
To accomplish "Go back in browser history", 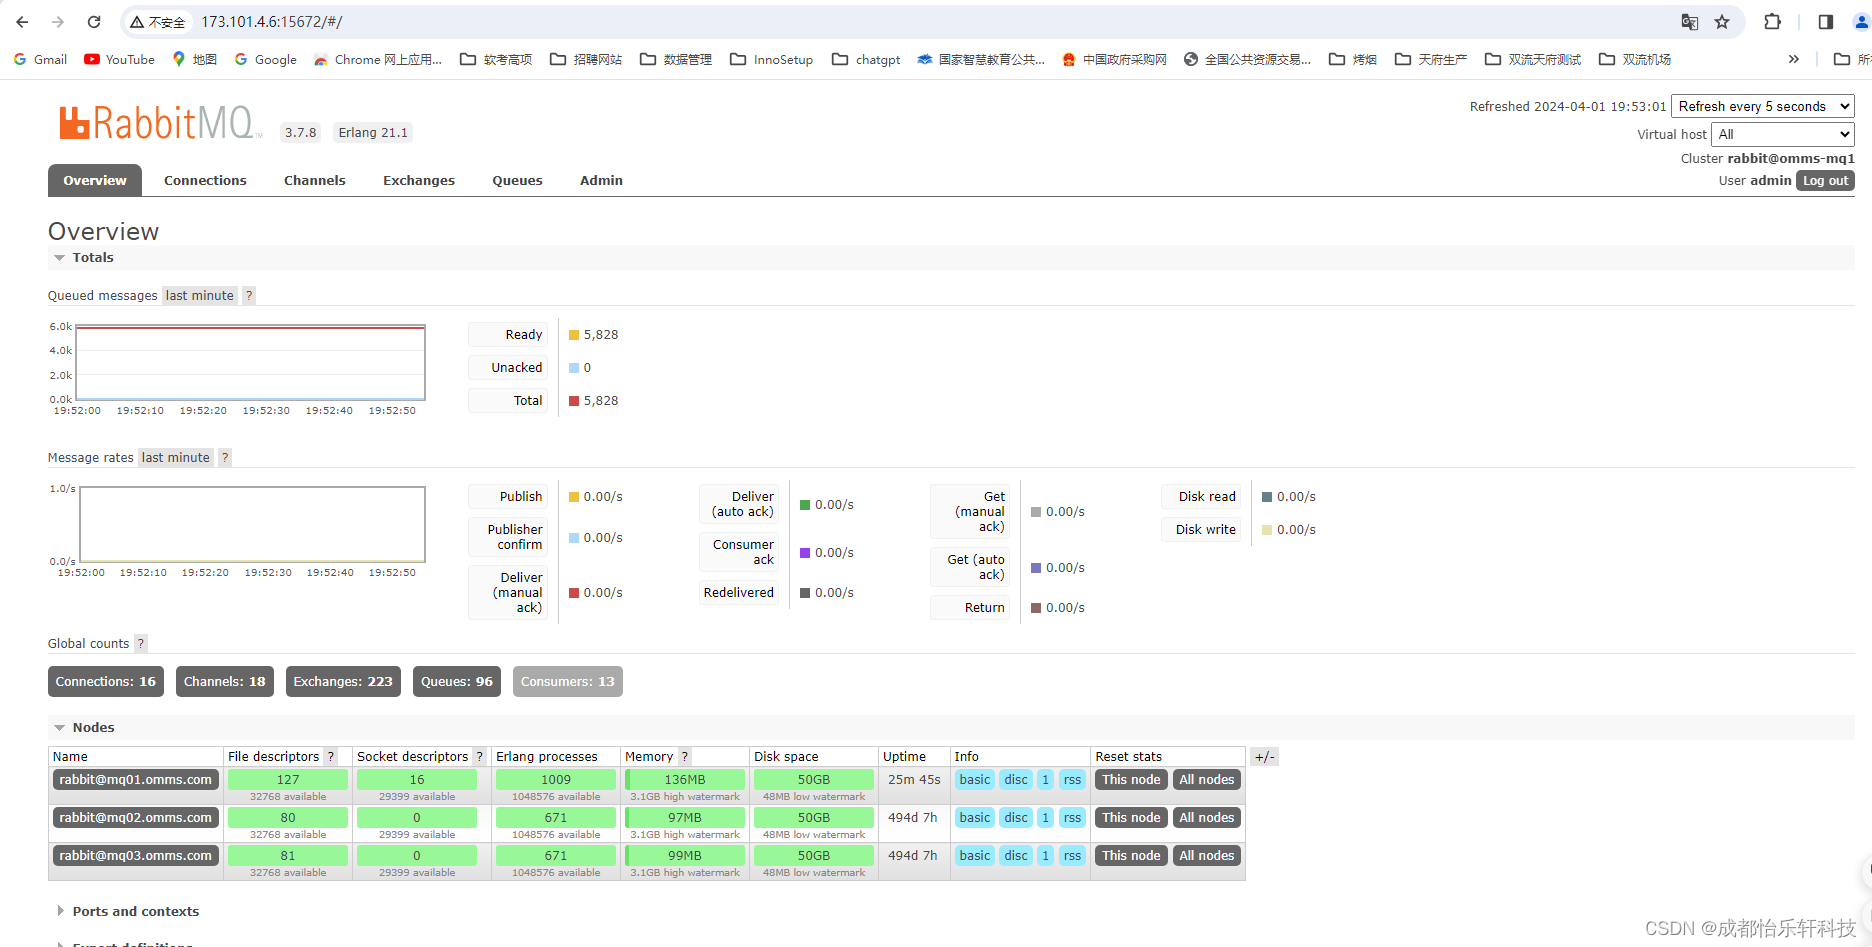I will point(22,22).
